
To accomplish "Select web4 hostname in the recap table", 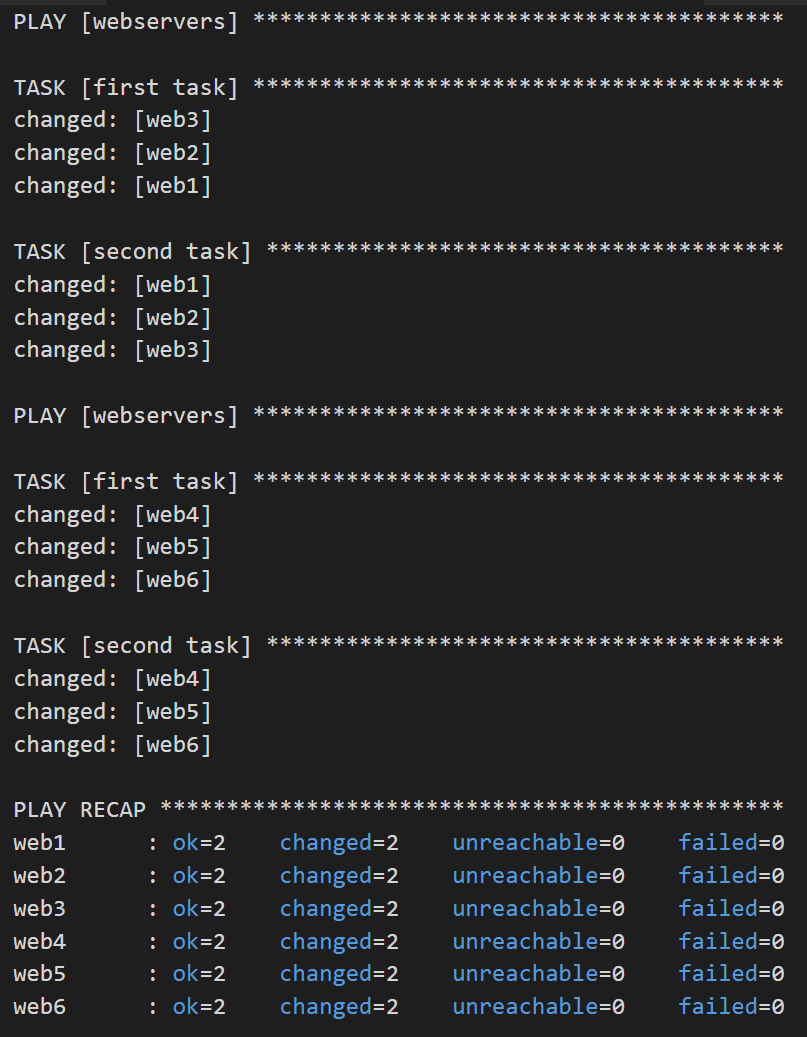I will 40,942.
